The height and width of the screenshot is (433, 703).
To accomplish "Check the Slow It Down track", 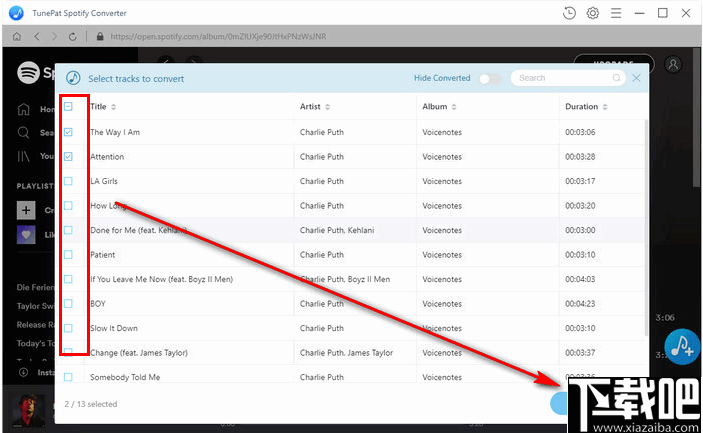I will pos(68,328).
